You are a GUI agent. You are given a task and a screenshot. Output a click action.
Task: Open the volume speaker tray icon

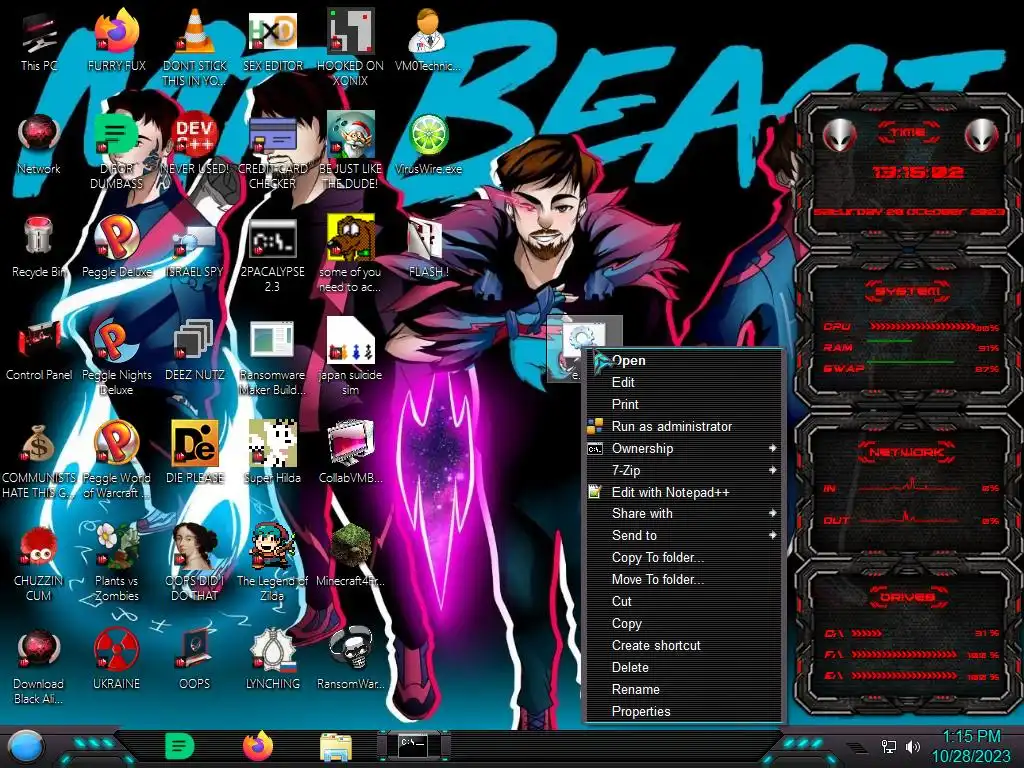[x=914, y=746]
